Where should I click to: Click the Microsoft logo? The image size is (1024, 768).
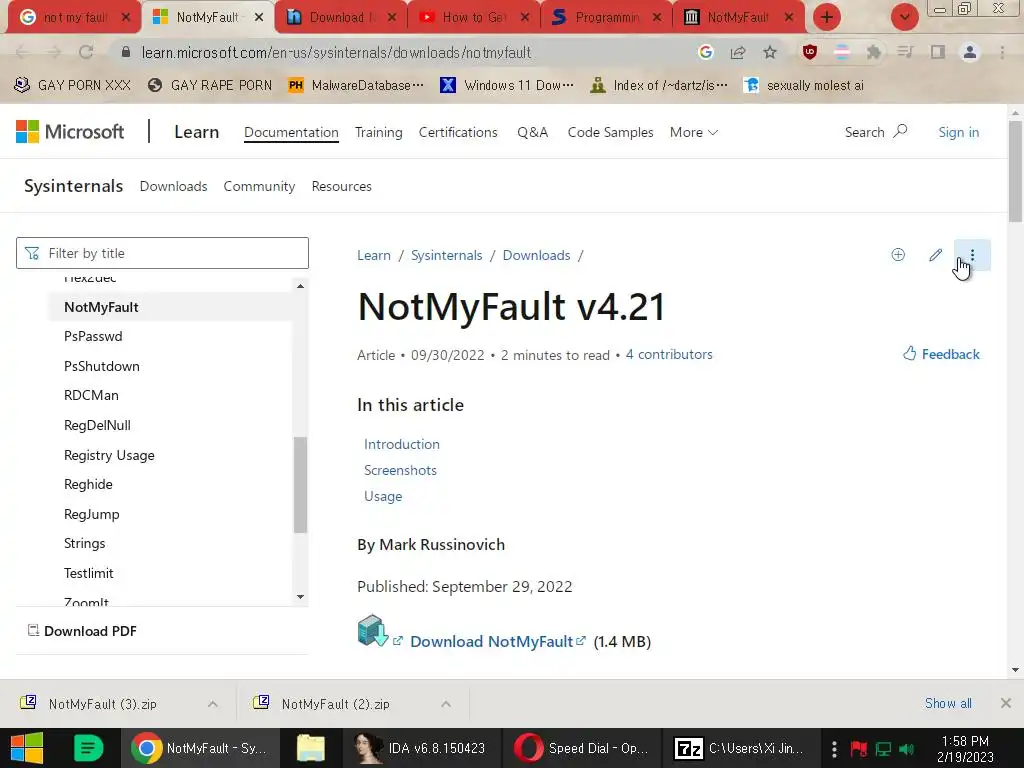pyautogui.click(x=70, y=132)
